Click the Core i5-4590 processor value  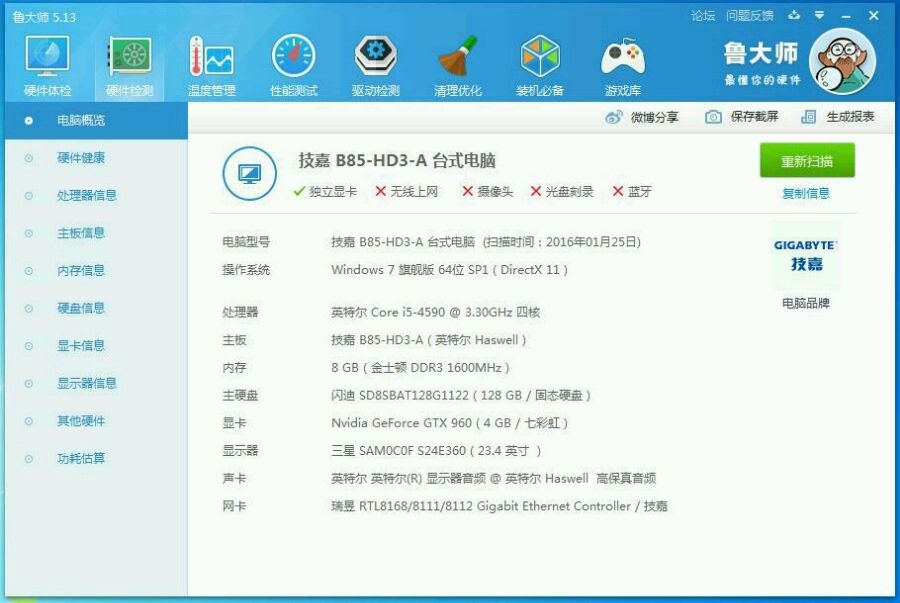point(436,312)
